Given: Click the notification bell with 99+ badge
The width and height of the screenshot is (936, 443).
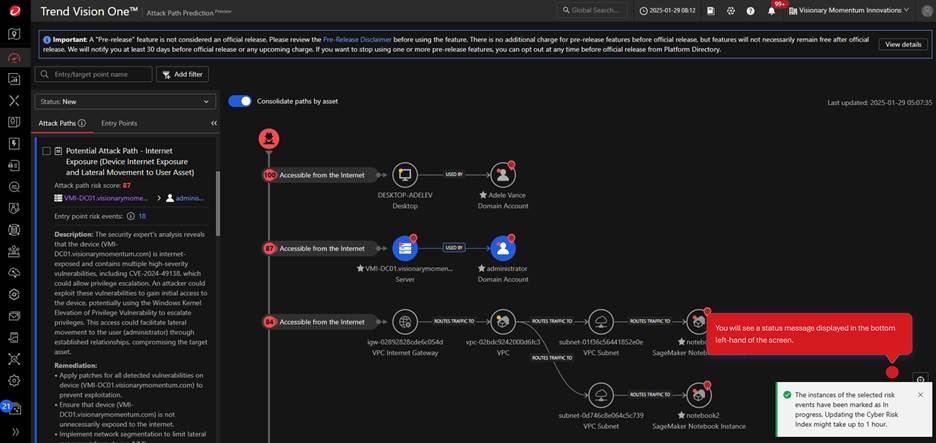Looking at the screenshot, I should click(771, 10).
